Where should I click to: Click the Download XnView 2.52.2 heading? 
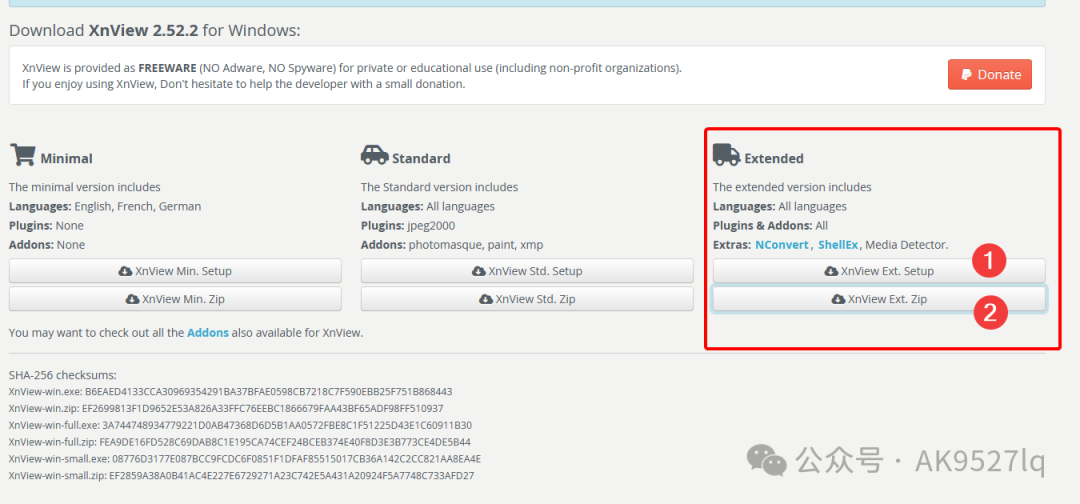point(154,30)
